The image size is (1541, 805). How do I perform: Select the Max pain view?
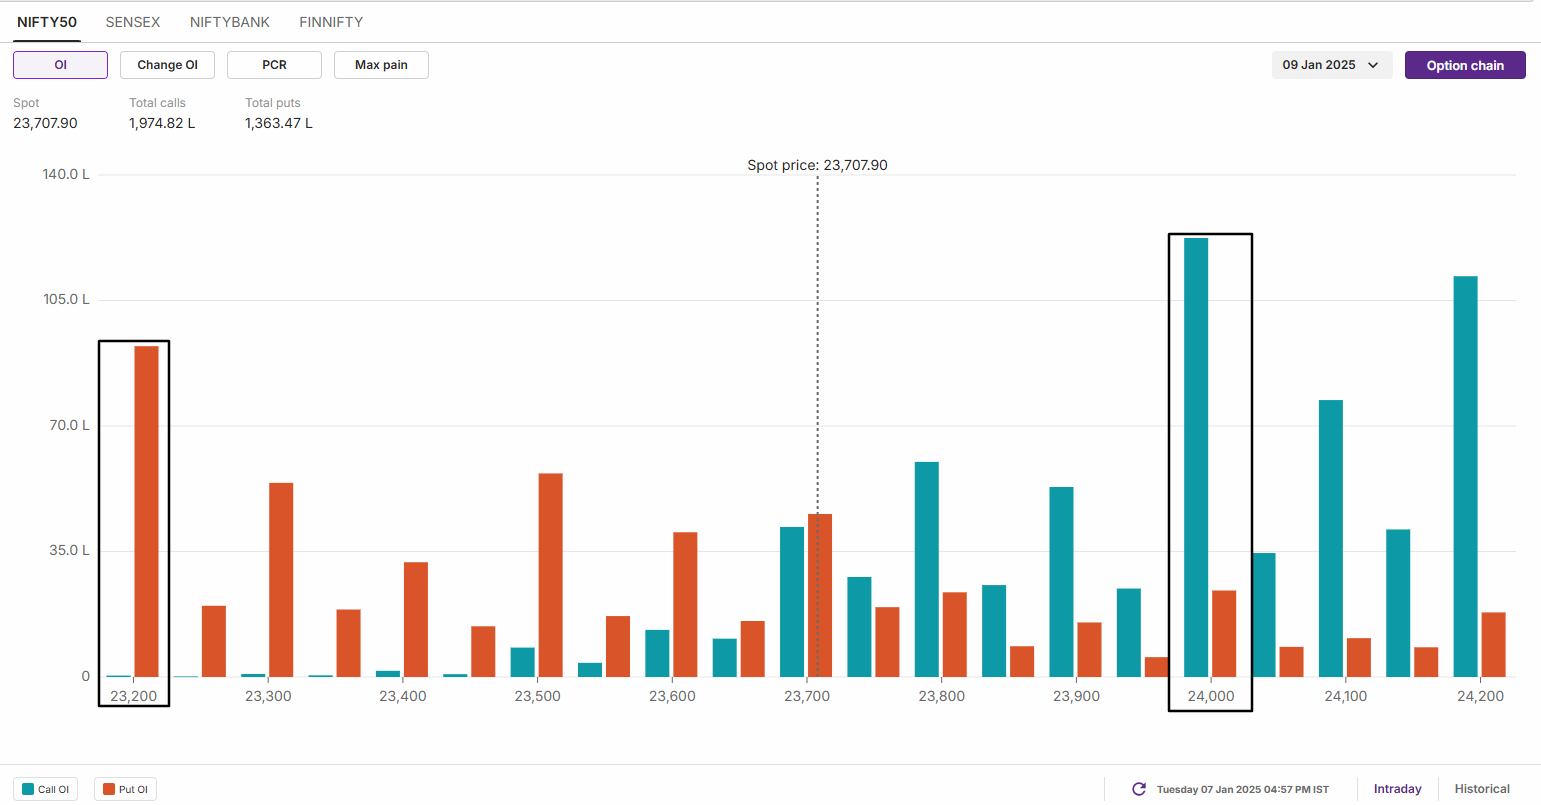[381, 65]
